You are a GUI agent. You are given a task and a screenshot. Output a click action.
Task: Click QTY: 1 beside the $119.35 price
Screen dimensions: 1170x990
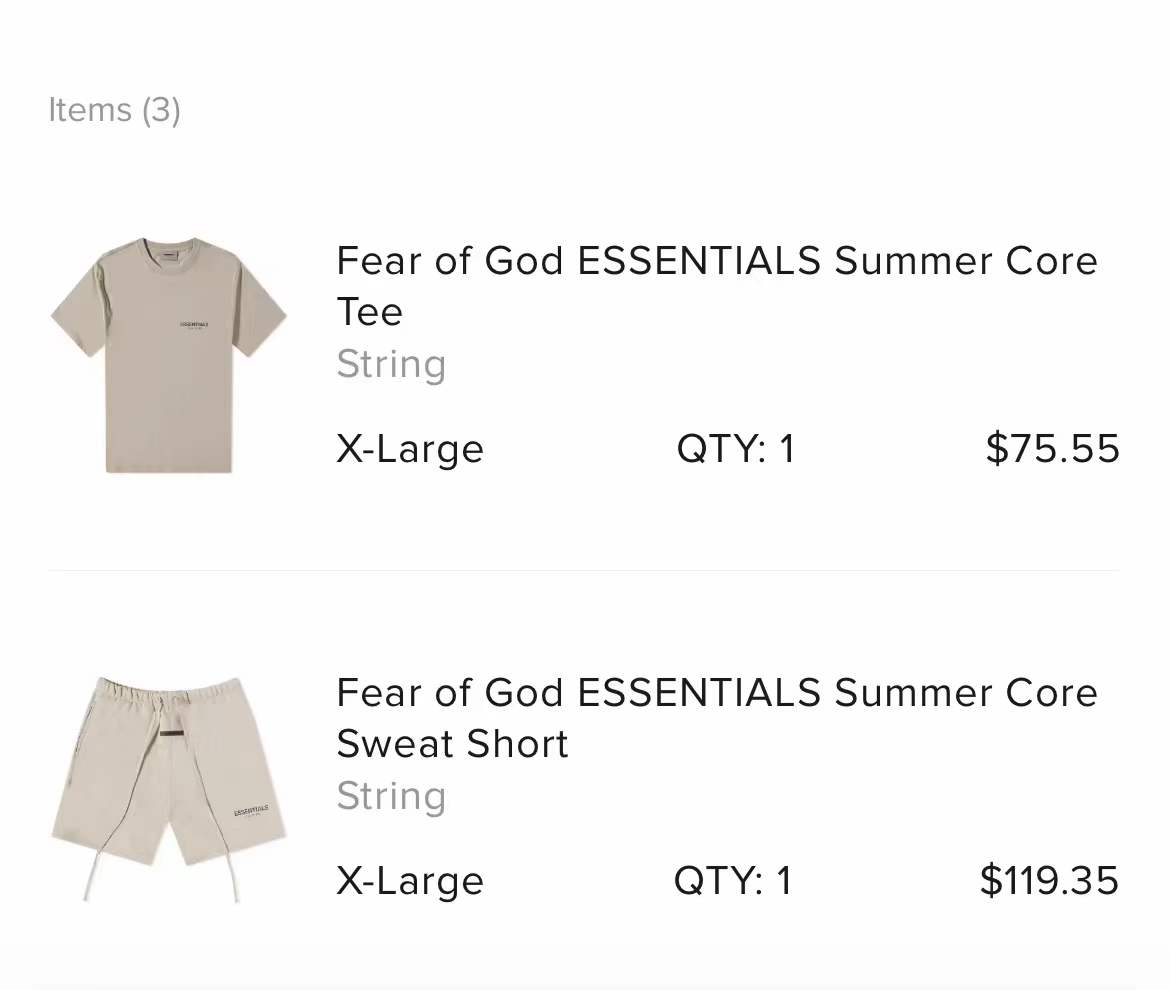pos(733,881)
